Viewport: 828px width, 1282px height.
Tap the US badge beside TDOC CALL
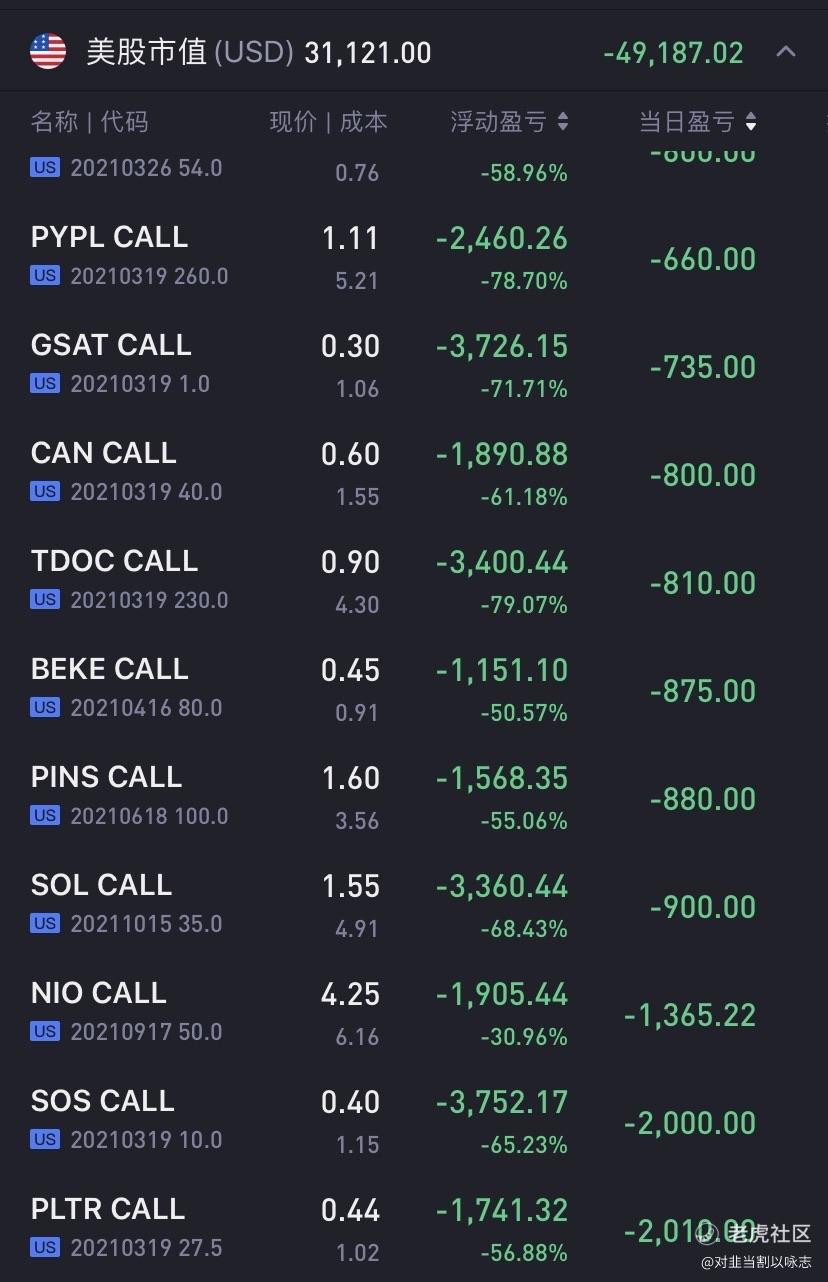tap(45, 599)
